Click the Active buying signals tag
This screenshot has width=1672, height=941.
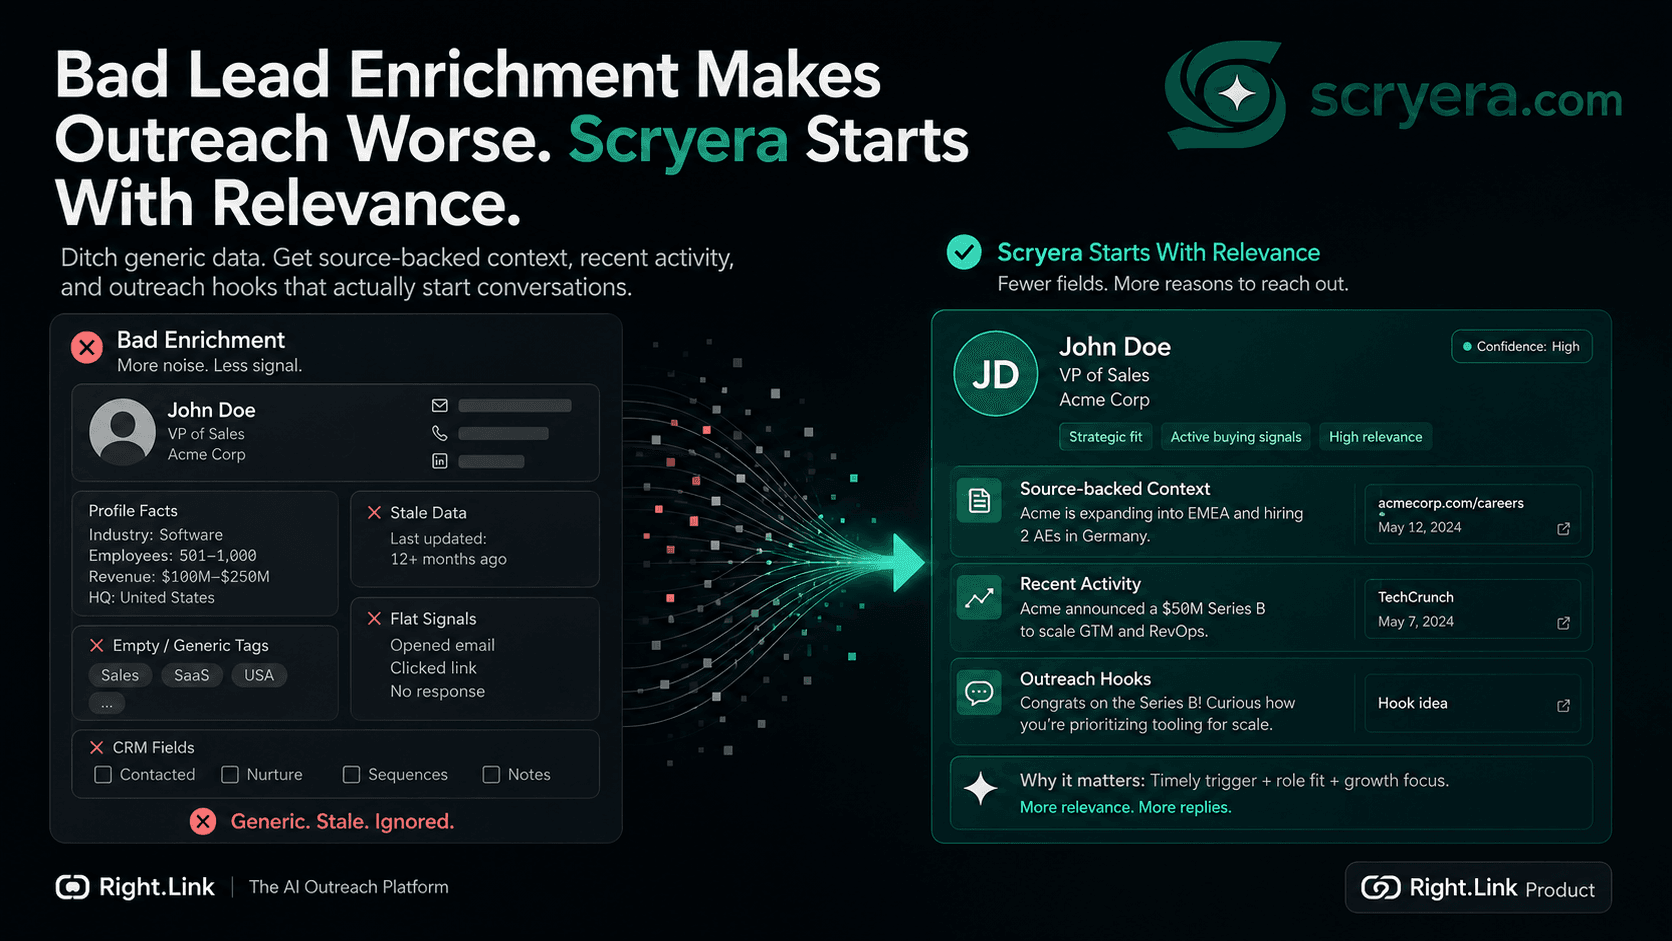coord(1236,437)
